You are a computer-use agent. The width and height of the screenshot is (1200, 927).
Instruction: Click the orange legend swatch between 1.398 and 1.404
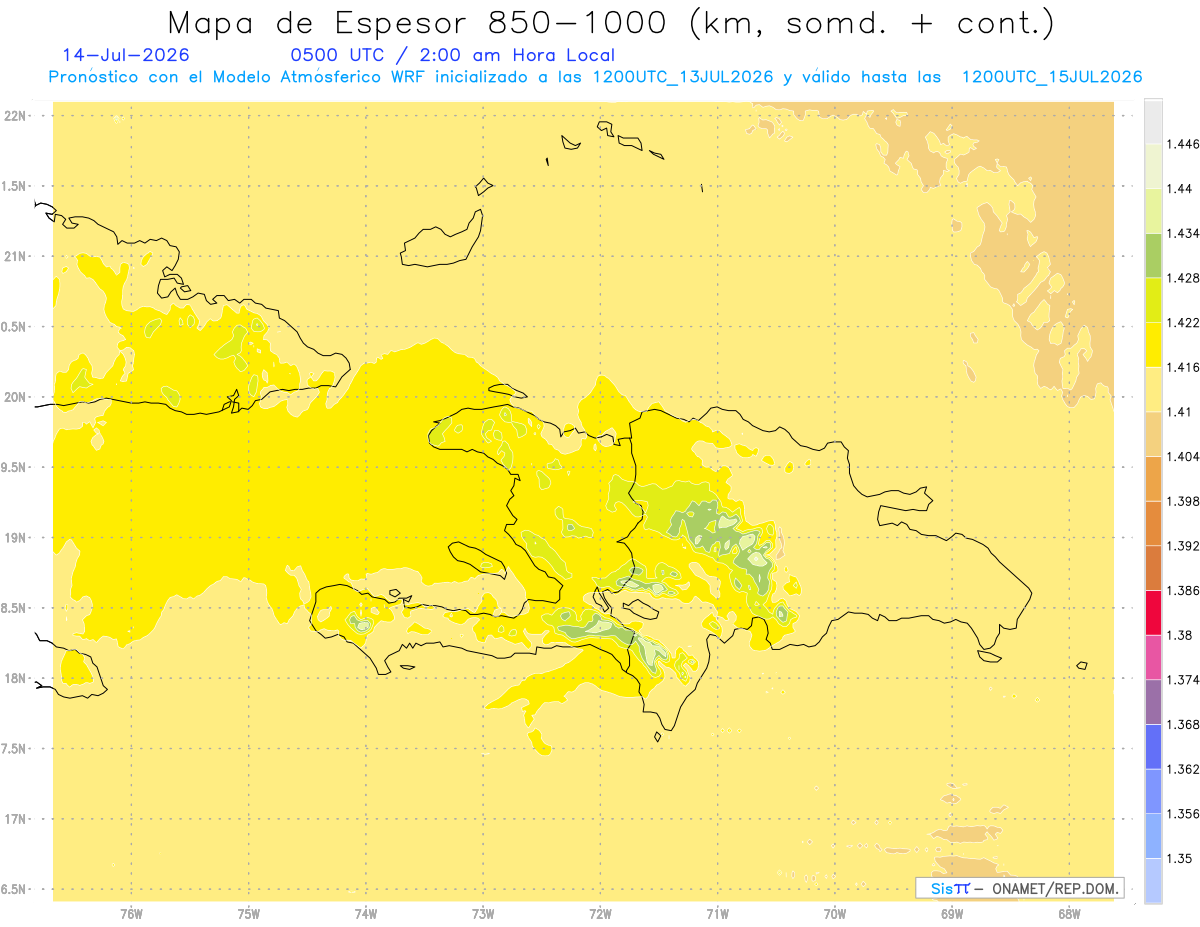(x=1153, y=479)
